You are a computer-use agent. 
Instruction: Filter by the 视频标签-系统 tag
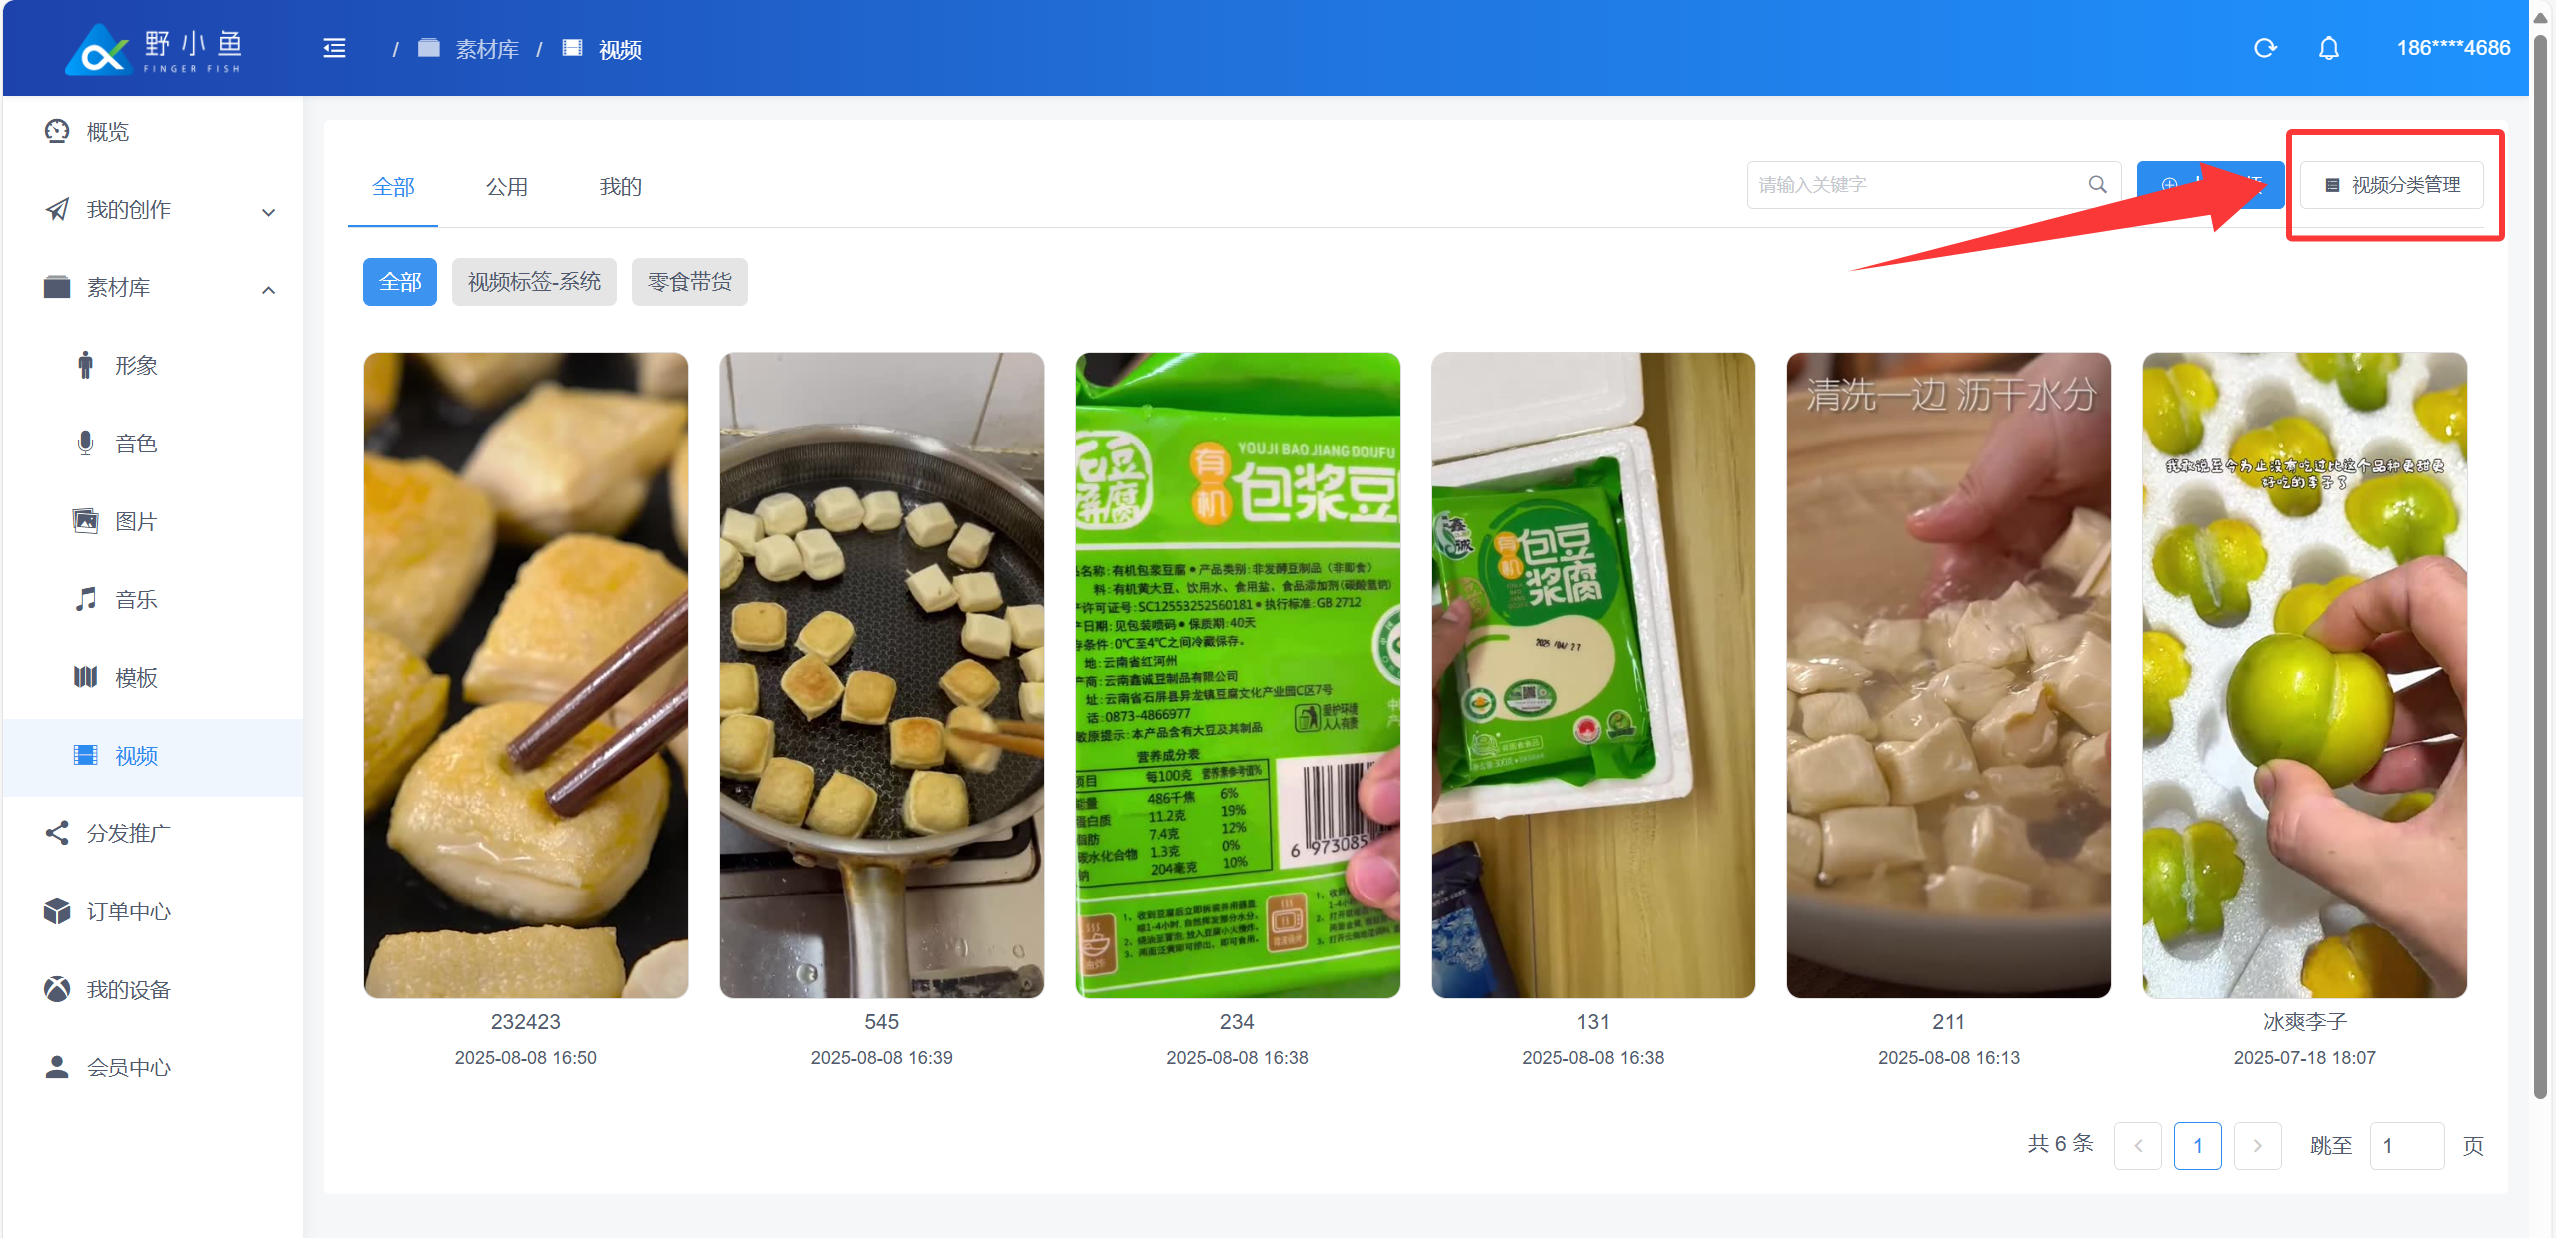click(x=534, y=282)
